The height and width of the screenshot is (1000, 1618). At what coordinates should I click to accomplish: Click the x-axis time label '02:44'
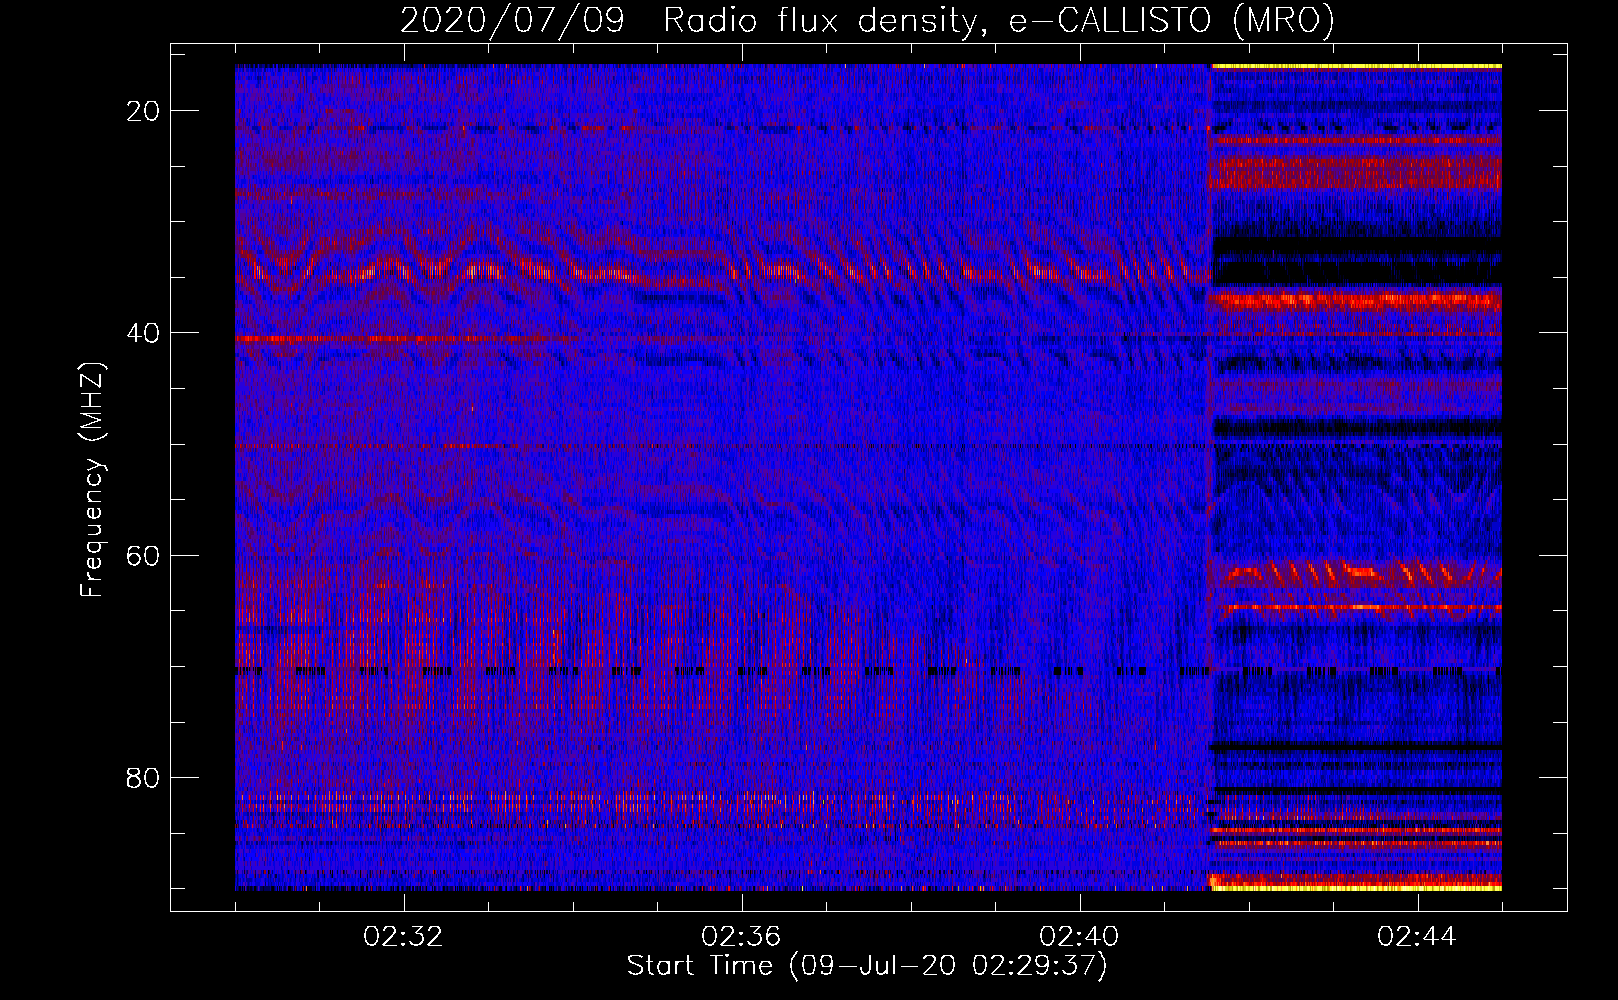[1417, 937]
